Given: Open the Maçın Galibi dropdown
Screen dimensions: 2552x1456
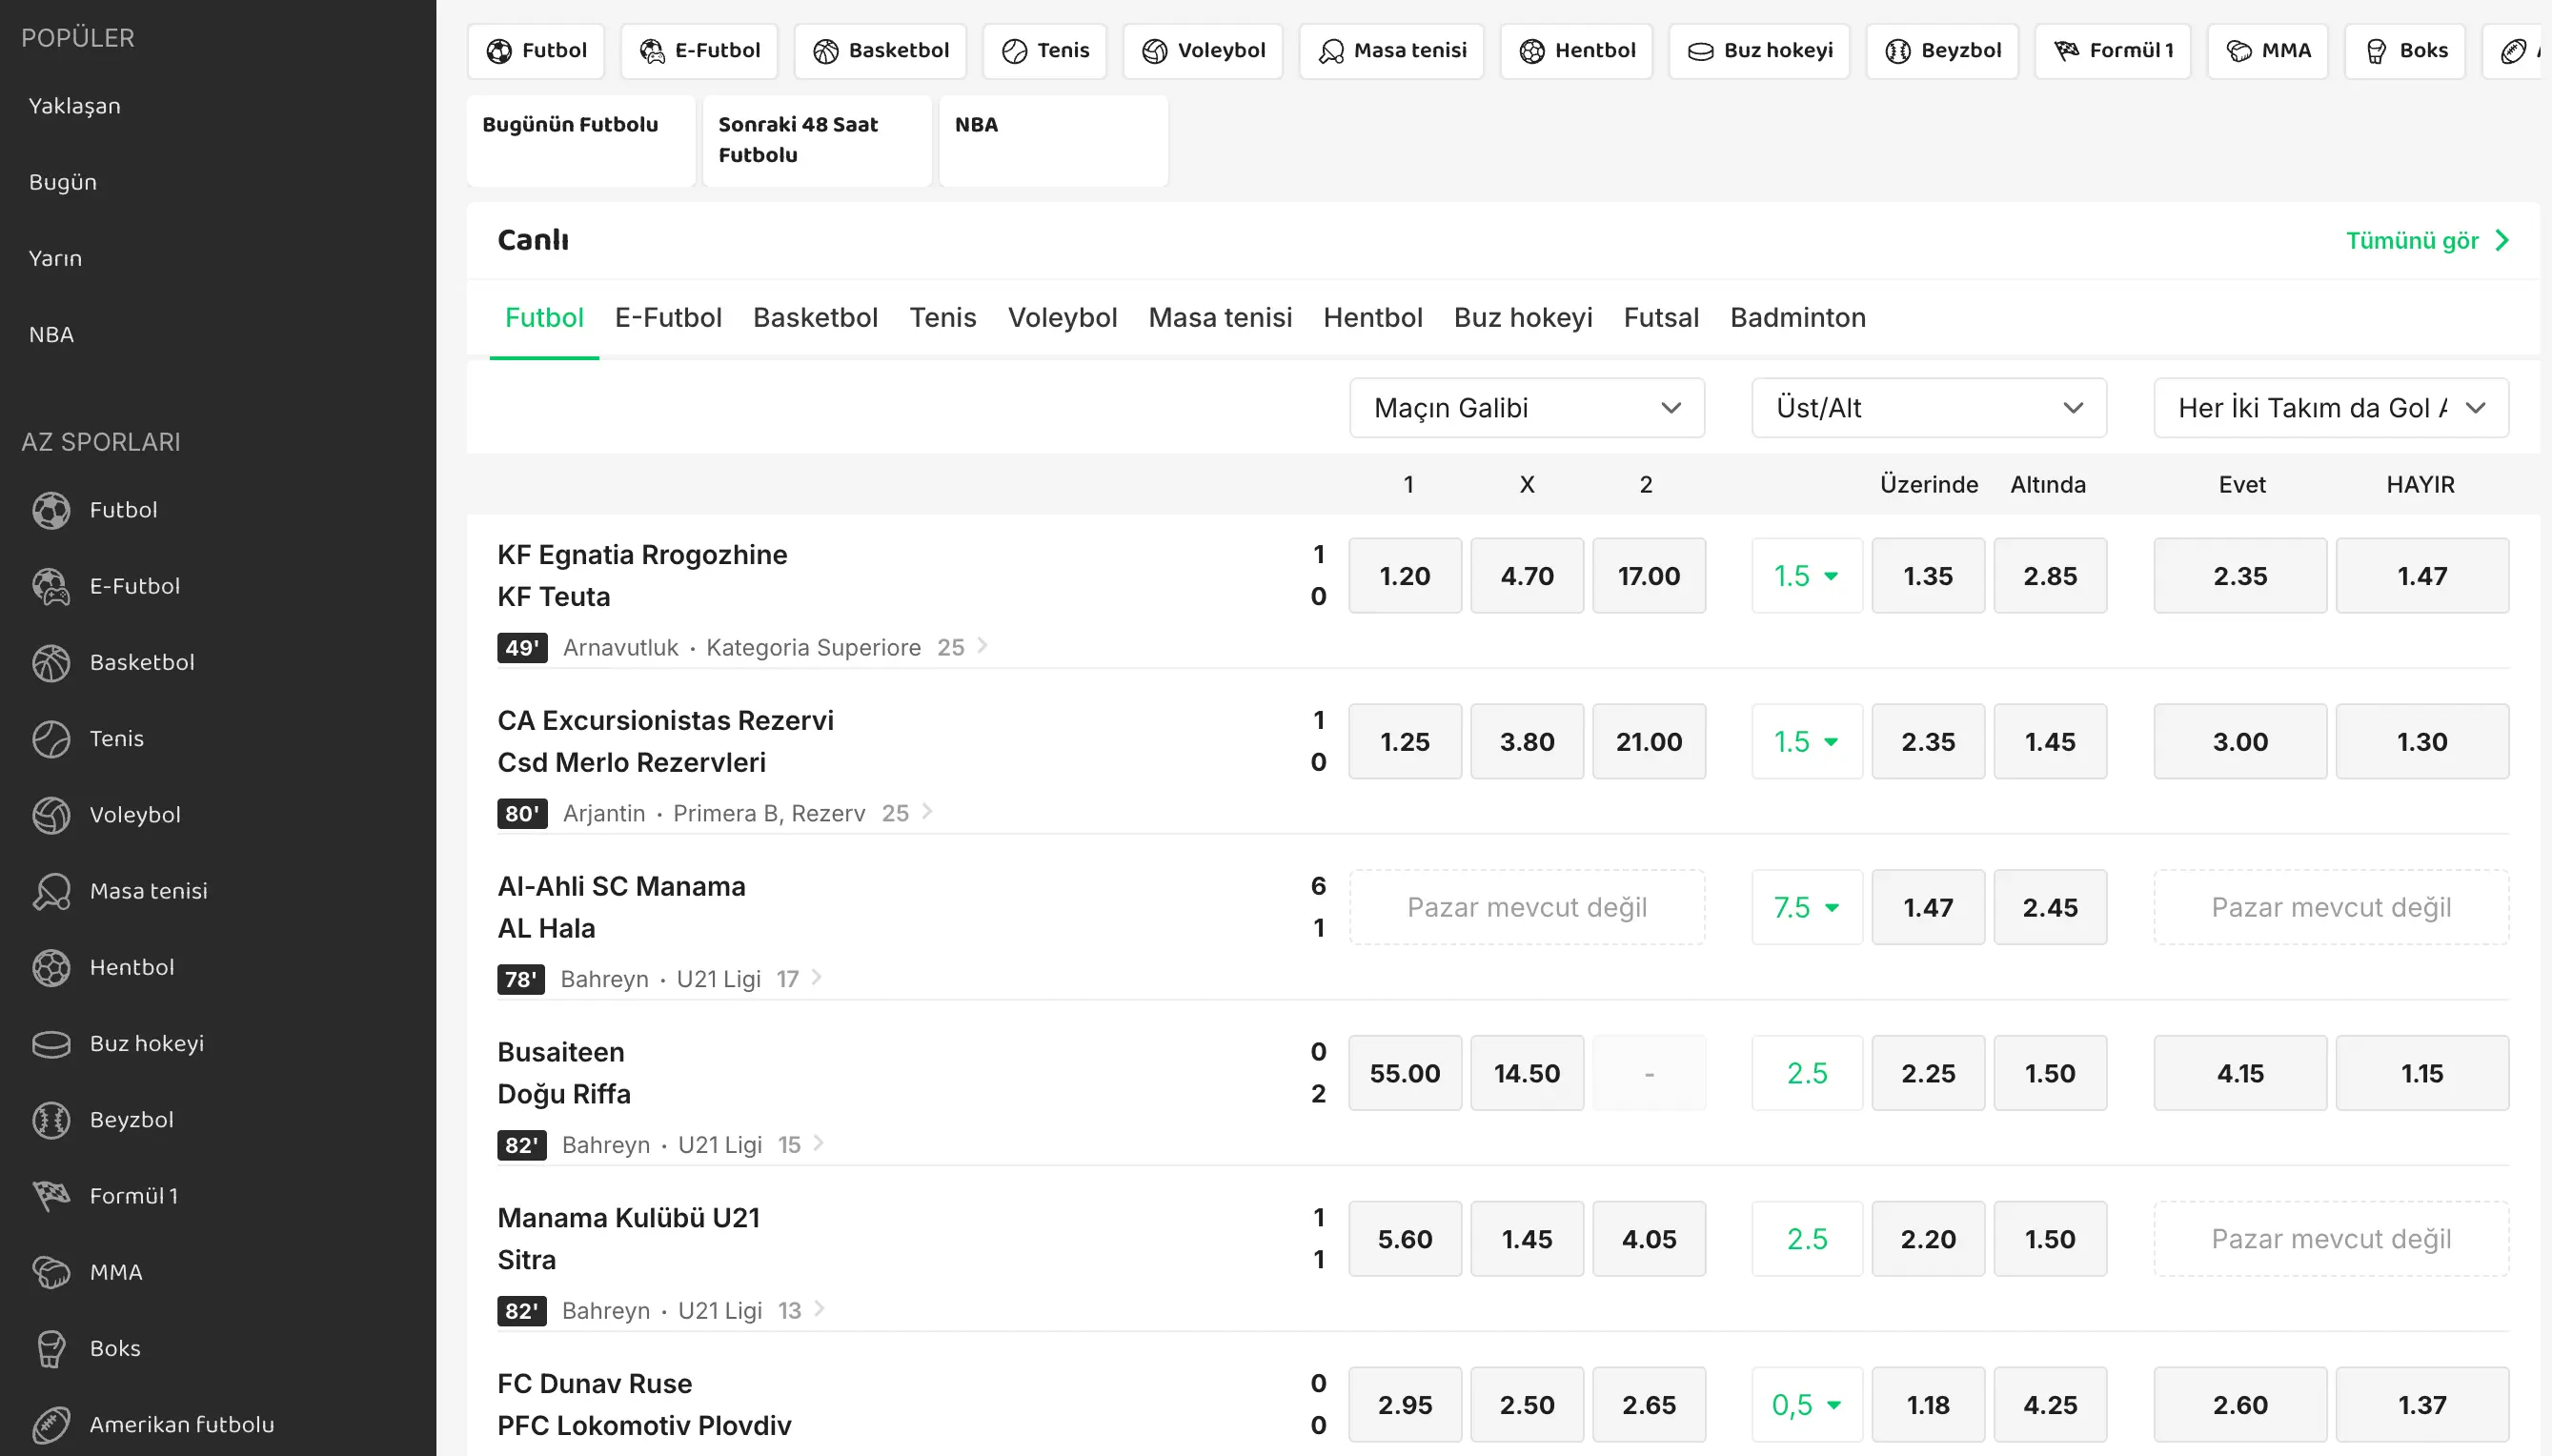Looking at the screenshot, I should [x=1526, y=408].
